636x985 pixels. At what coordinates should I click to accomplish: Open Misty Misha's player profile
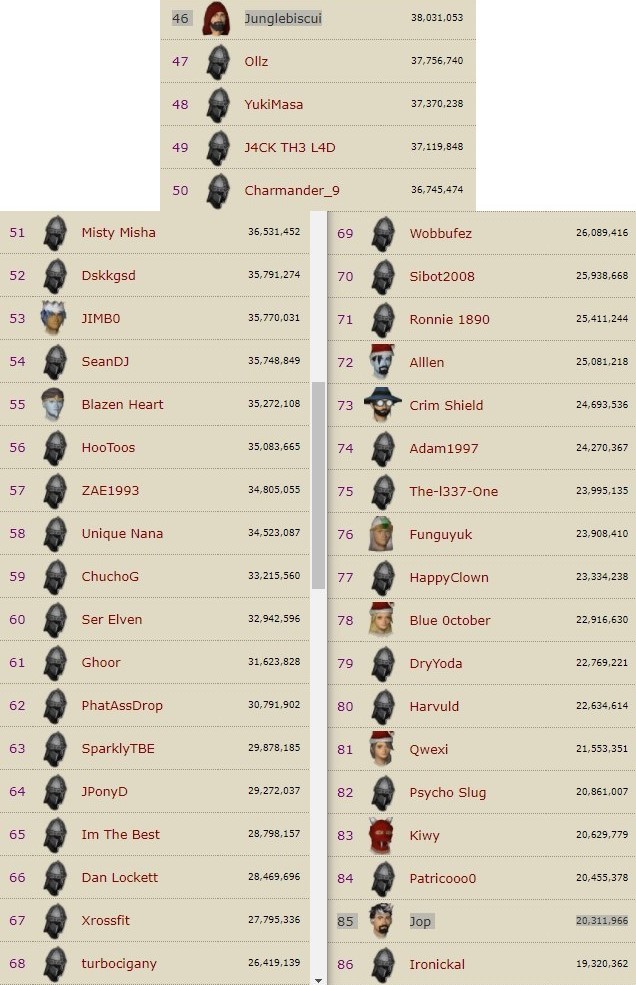pos(119,232)
